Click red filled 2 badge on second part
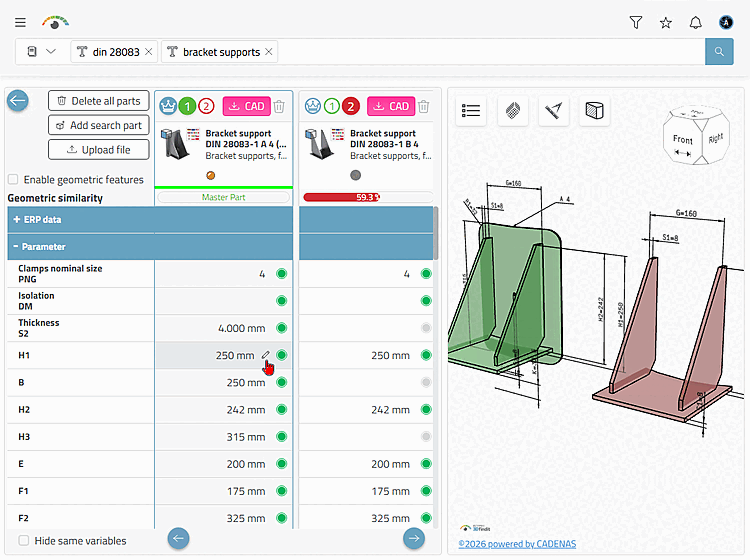This screenshot has width=750, height=560. click(351, 106)
